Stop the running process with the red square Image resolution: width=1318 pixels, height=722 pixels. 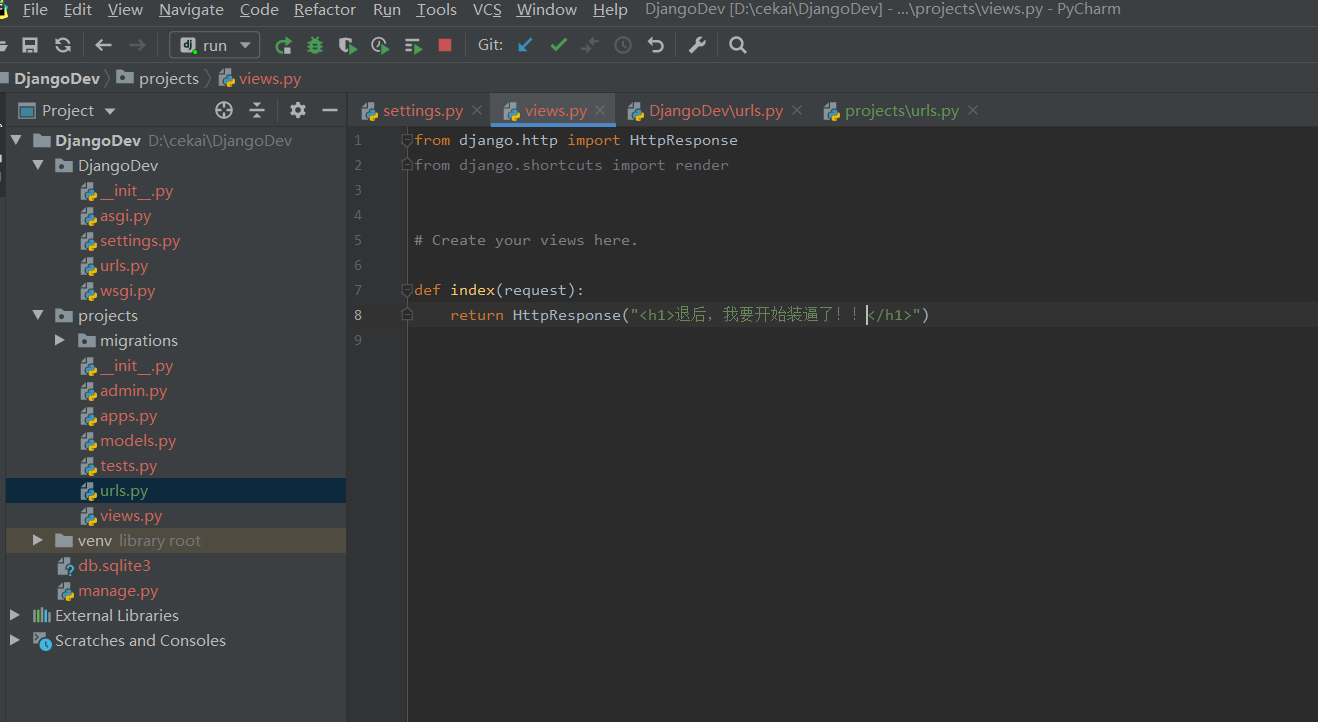pyautogui.click(x=445, y=45)
